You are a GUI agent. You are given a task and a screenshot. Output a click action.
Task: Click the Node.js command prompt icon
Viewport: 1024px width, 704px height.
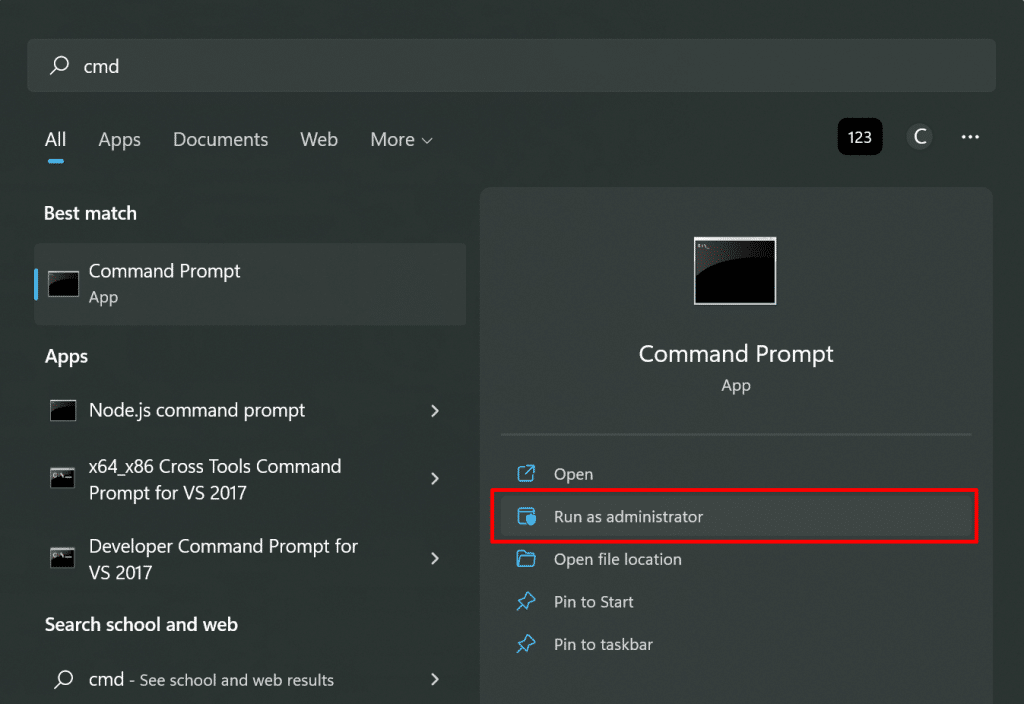63,411
